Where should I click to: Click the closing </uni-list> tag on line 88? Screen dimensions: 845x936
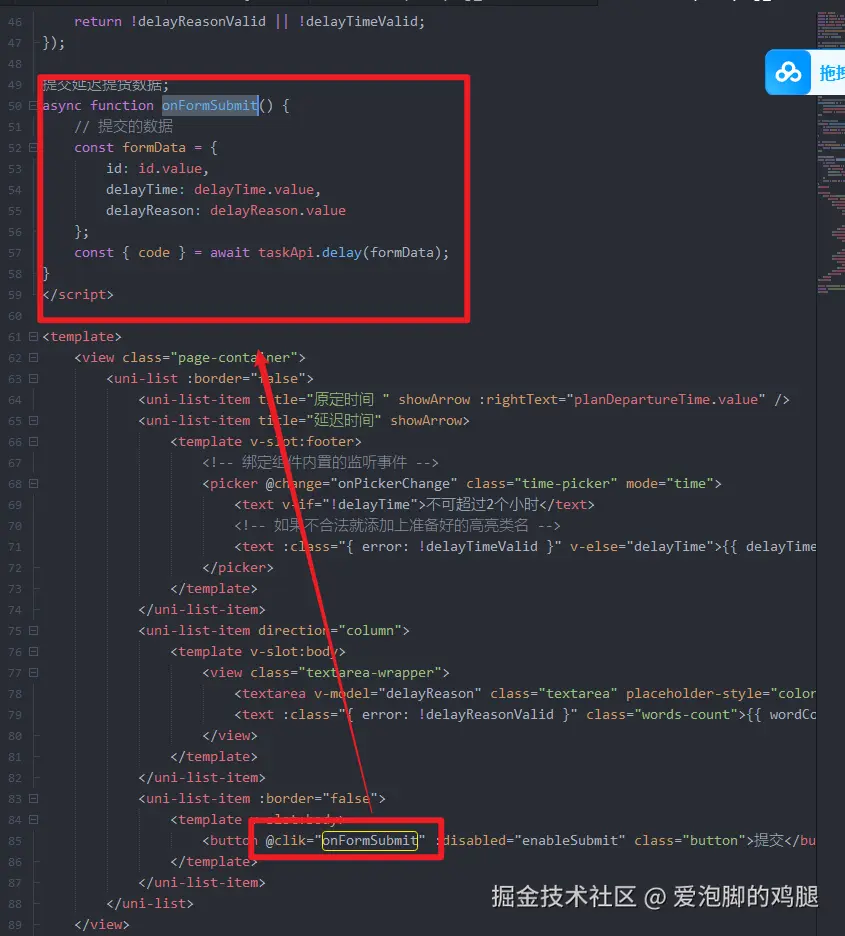point(150,904)
